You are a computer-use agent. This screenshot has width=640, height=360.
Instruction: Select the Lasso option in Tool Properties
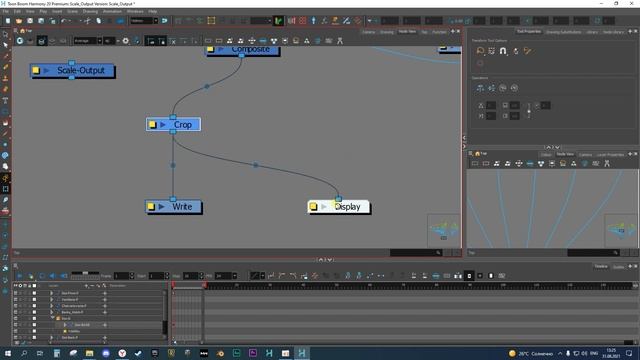click(x=480, y=51)
